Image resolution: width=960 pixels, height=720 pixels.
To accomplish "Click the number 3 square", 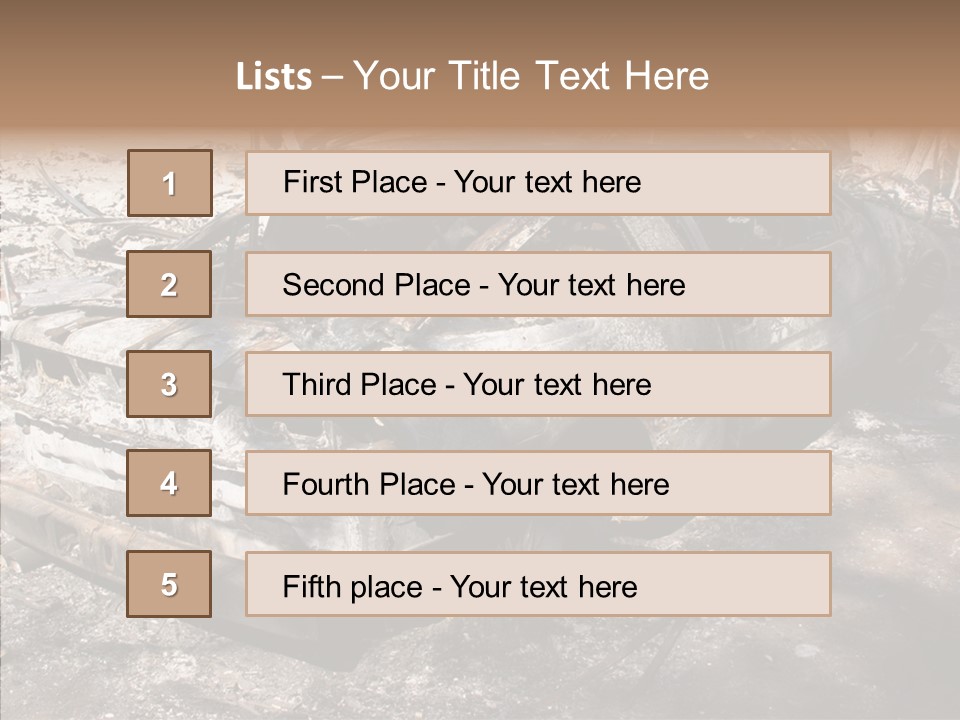I will point(169,384).
